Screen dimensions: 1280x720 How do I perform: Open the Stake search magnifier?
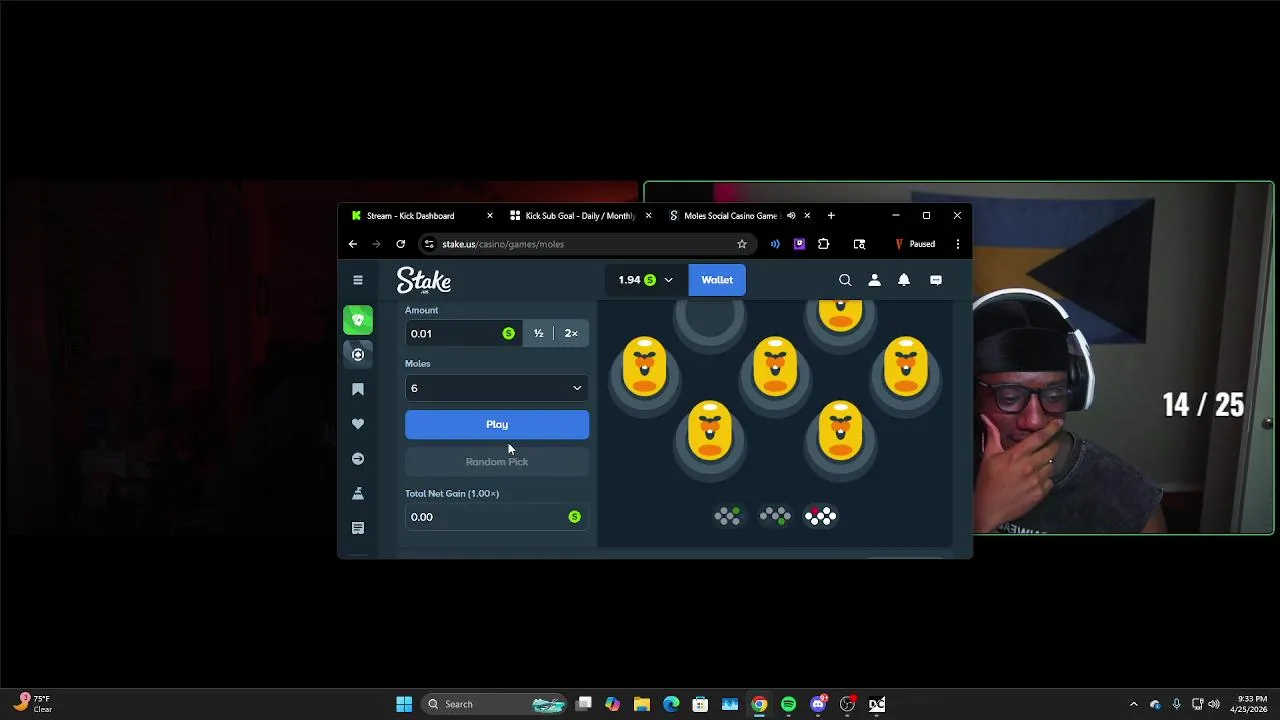tap(845, 280)
